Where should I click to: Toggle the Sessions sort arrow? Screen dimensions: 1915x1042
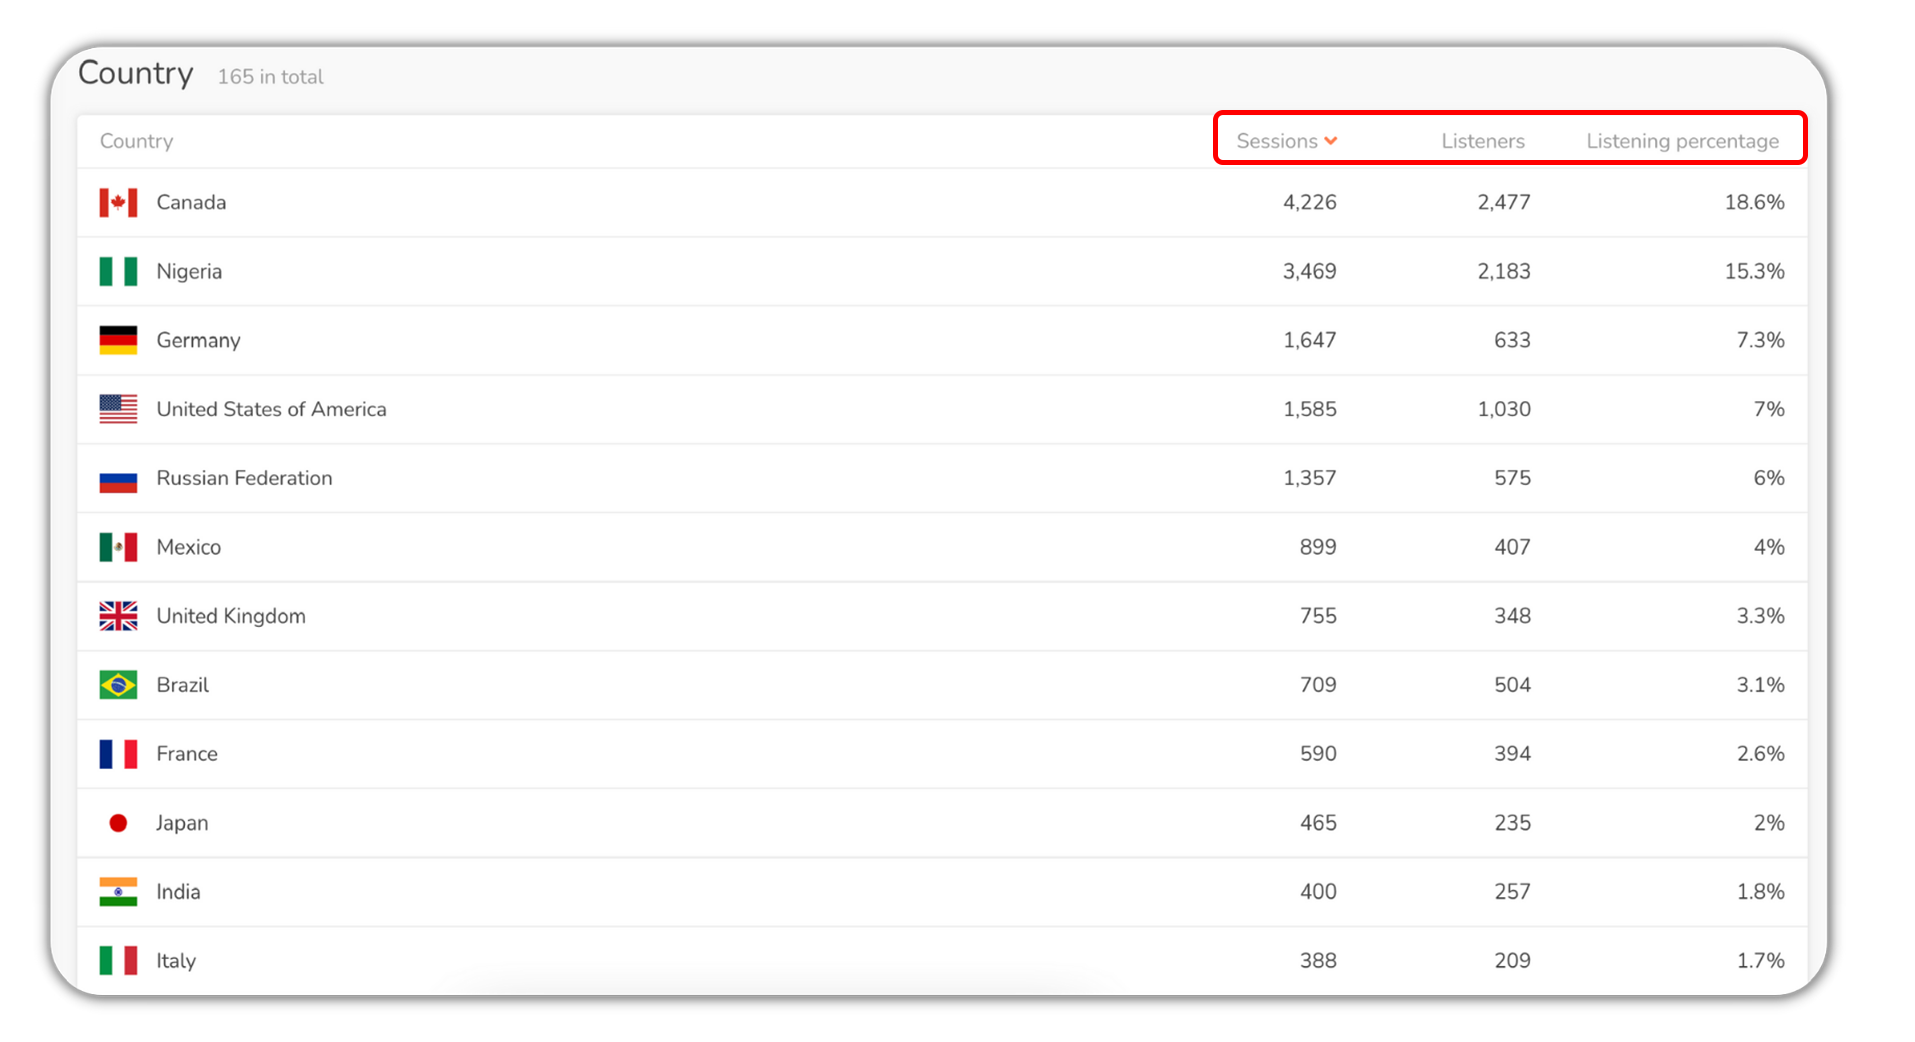pyautogui.click(x=1331, y=142)
